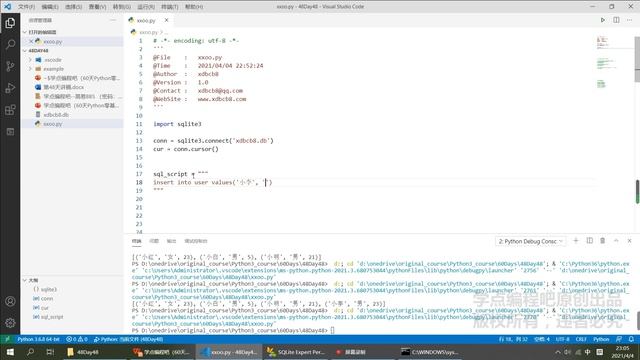Switch to the Output panel tab
Image resolution: width=640 pixels, height=360 pixels.
tap(171, 241)
